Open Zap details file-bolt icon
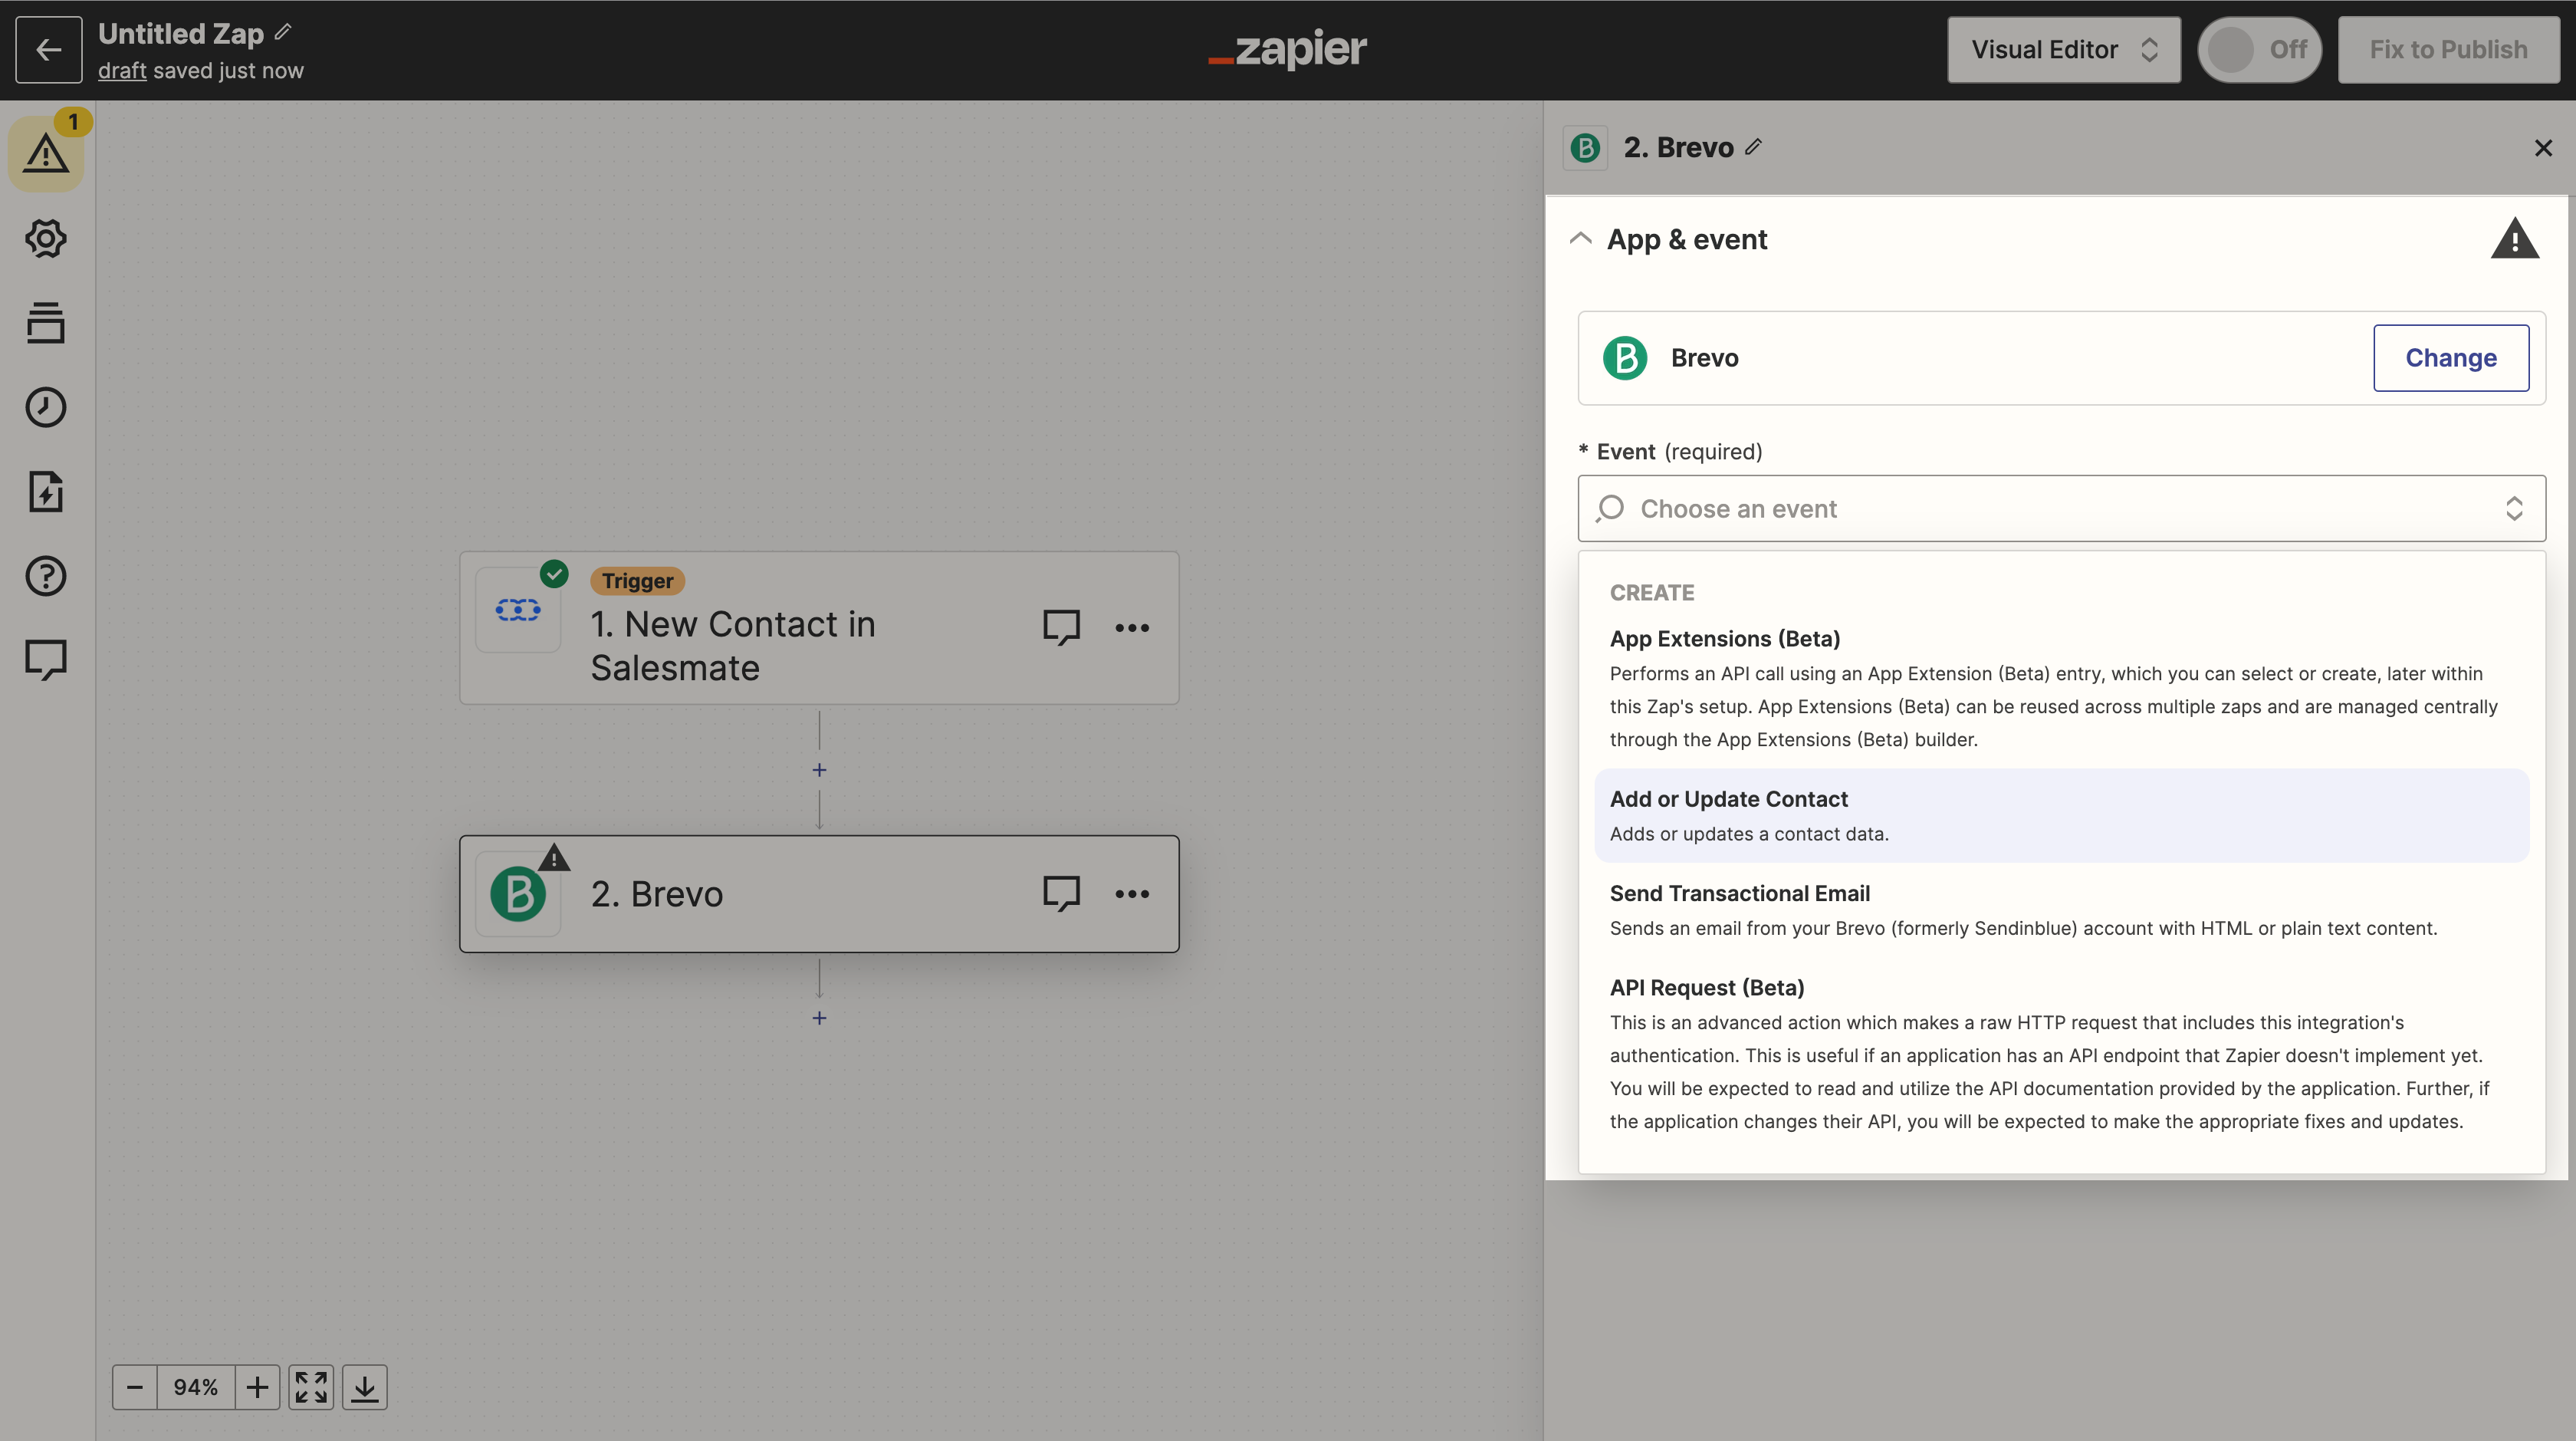 click(46, 491)
